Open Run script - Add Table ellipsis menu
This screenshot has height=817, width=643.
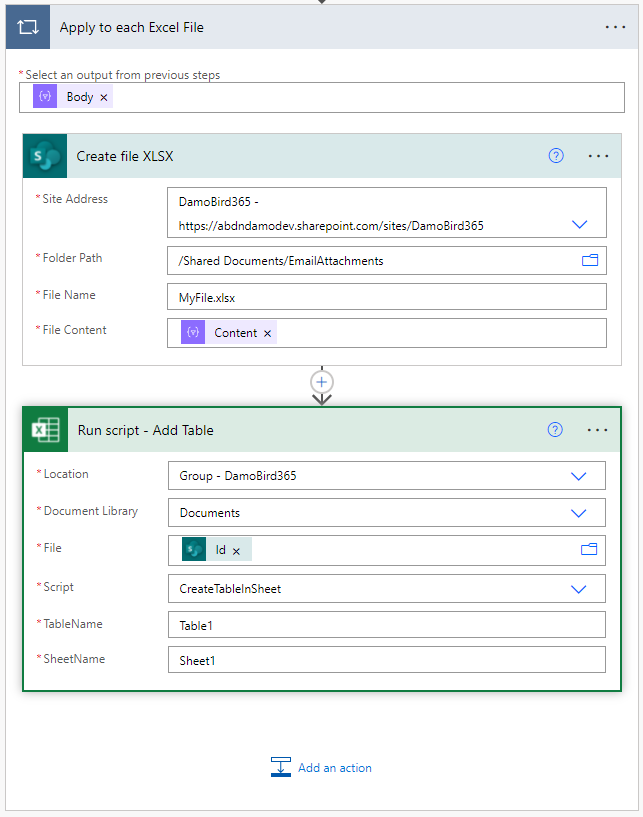(597, 430)
